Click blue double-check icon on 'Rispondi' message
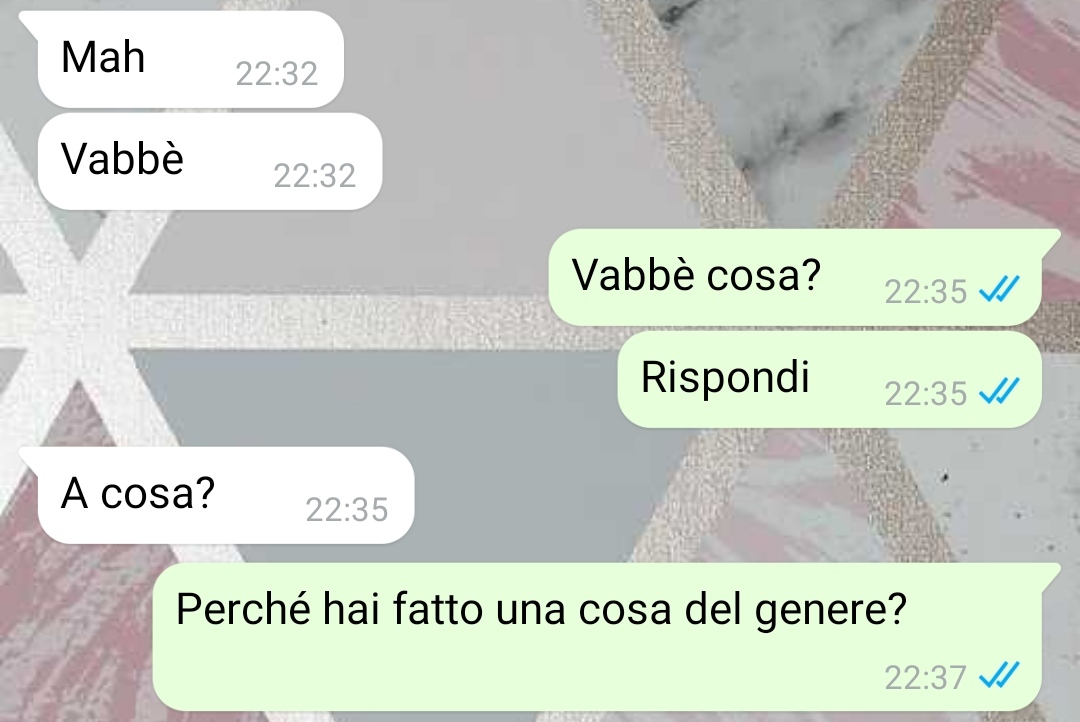Viewport: 1080px width, 722px height. click(x=999, y=391)
